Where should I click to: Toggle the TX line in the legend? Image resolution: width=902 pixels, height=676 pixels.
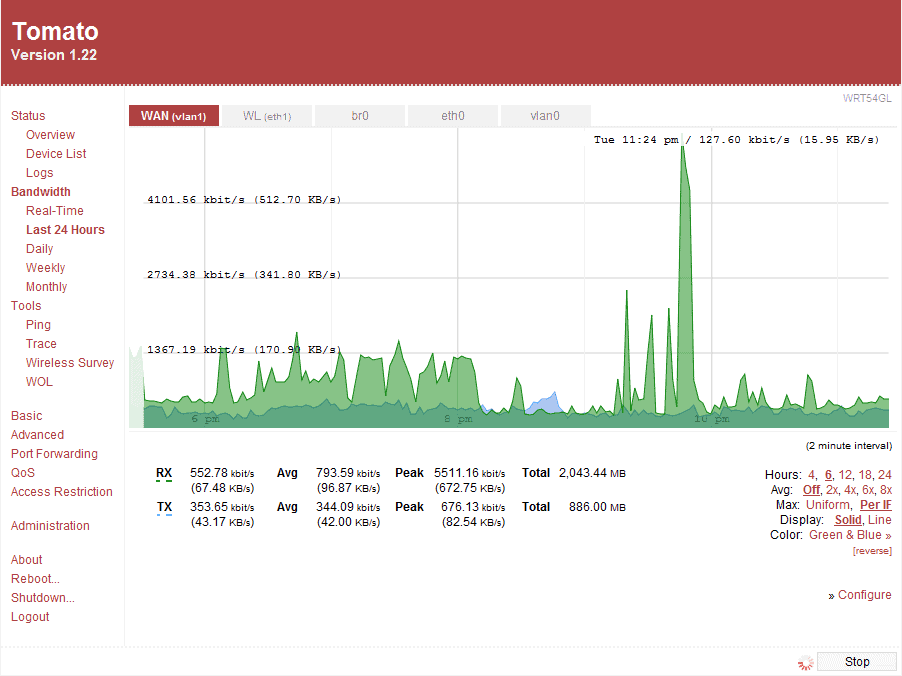tap(164, 507)
